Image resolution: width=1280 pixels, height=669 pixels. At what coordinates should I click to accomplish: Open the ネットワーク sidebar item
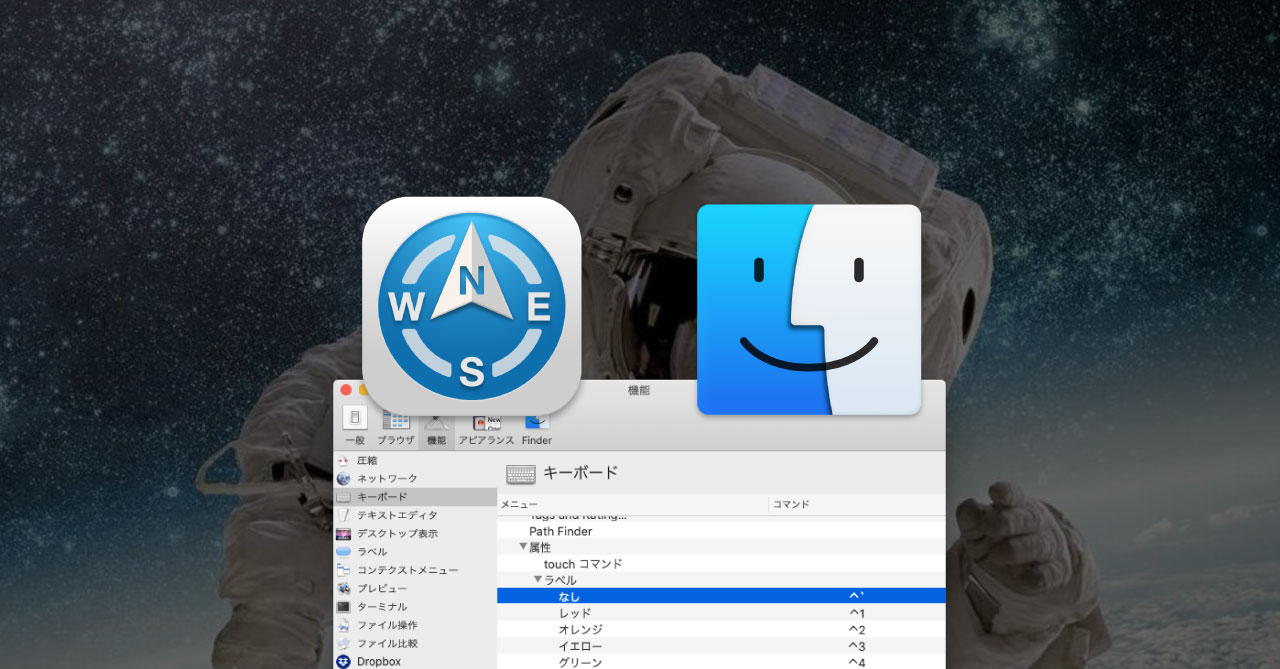pyautogui.click(x=386, y=479)
